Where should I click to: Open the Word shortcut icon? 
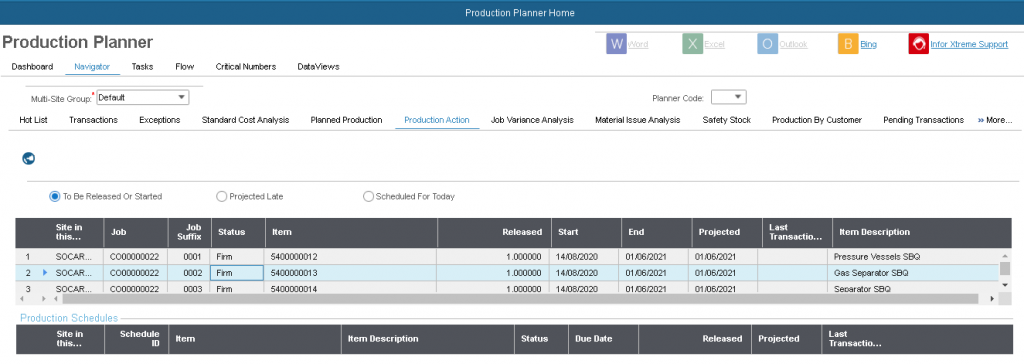coord(616,44)
